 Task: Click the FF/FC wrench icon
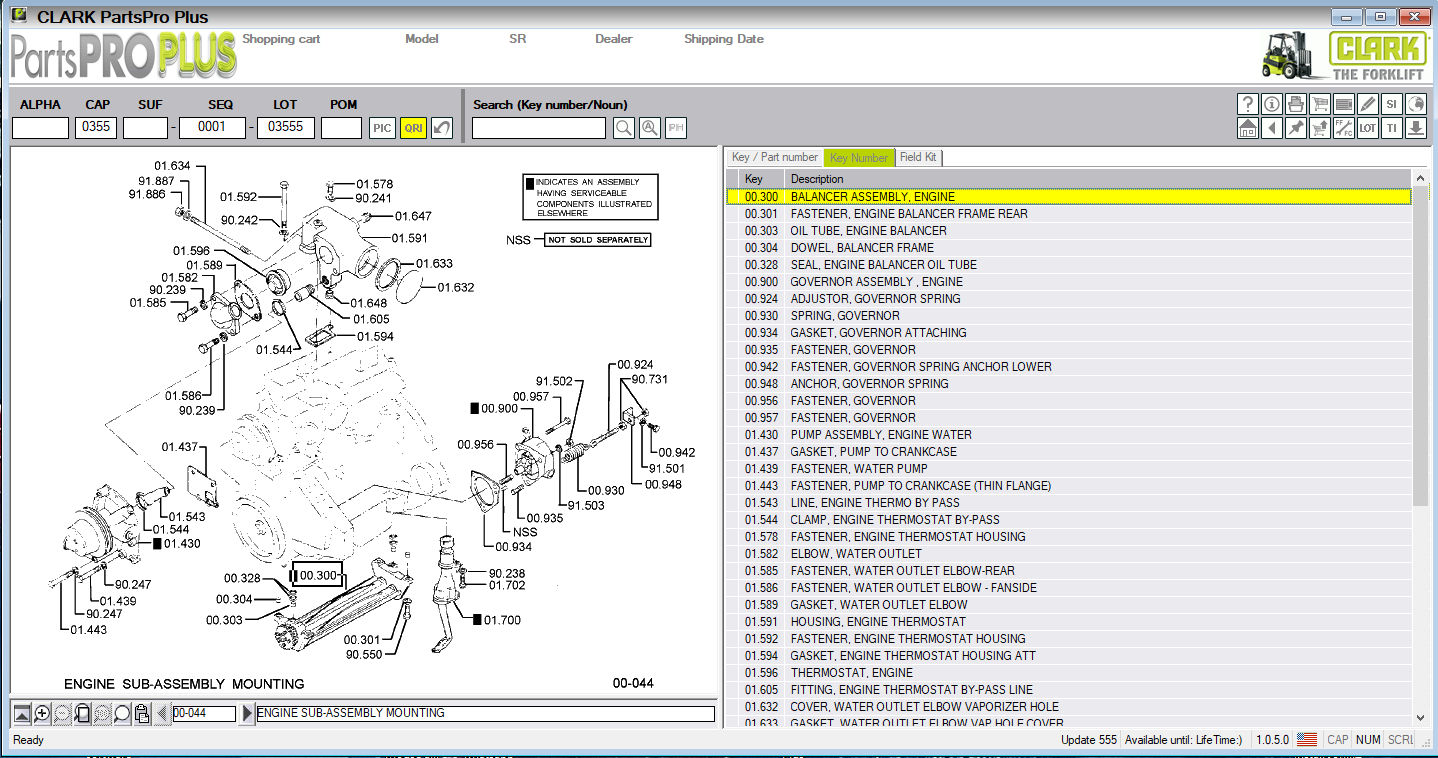pyautogui.click(x=1344, y=128)
